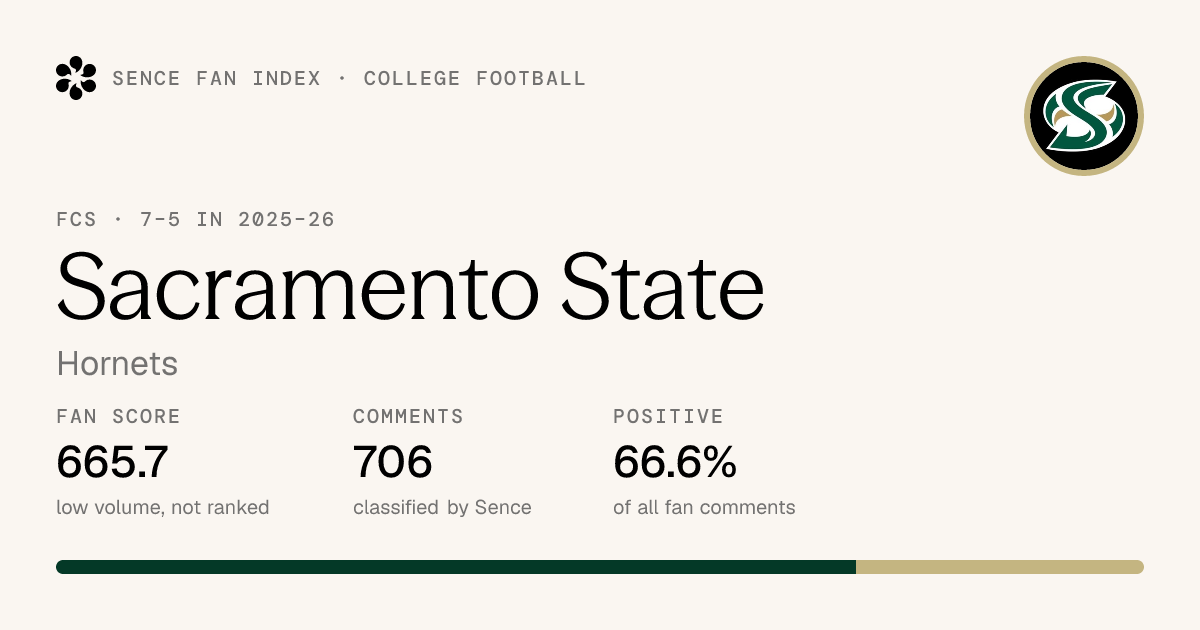Click the 665.7 fan score value

(112, 462)
